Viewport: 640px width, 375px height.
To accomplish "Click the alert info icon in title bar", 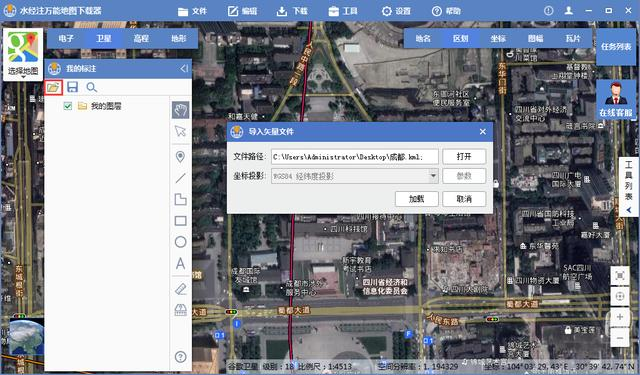I will 549,11.
